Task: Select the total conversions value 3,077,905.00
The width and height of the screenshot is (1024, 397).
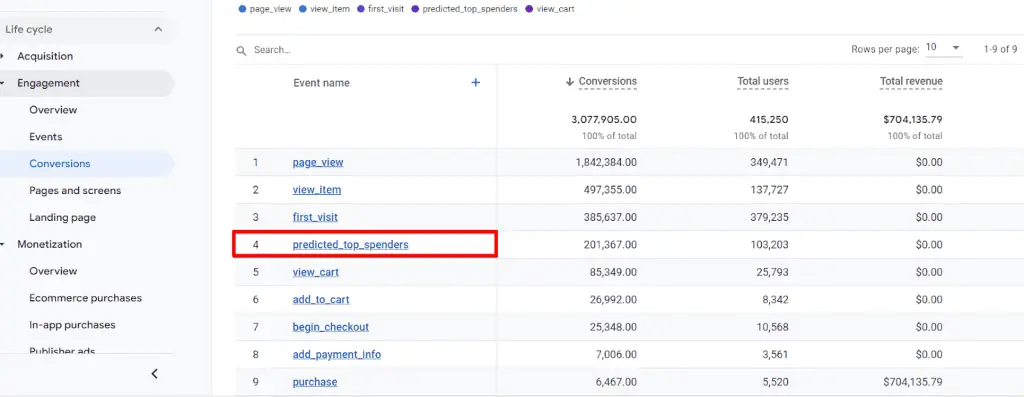Action: click(604, 120)
